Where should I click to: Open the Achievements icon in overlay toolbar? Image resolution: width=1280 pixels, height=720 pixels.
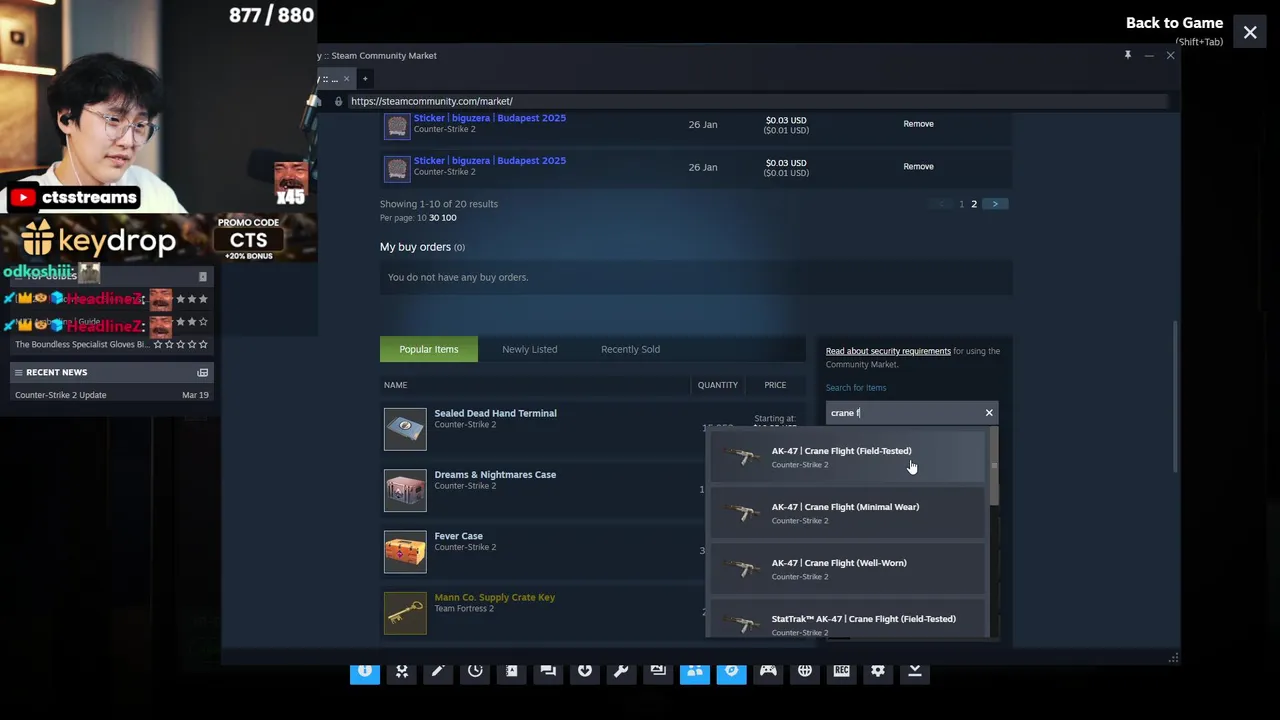point(402,671)
